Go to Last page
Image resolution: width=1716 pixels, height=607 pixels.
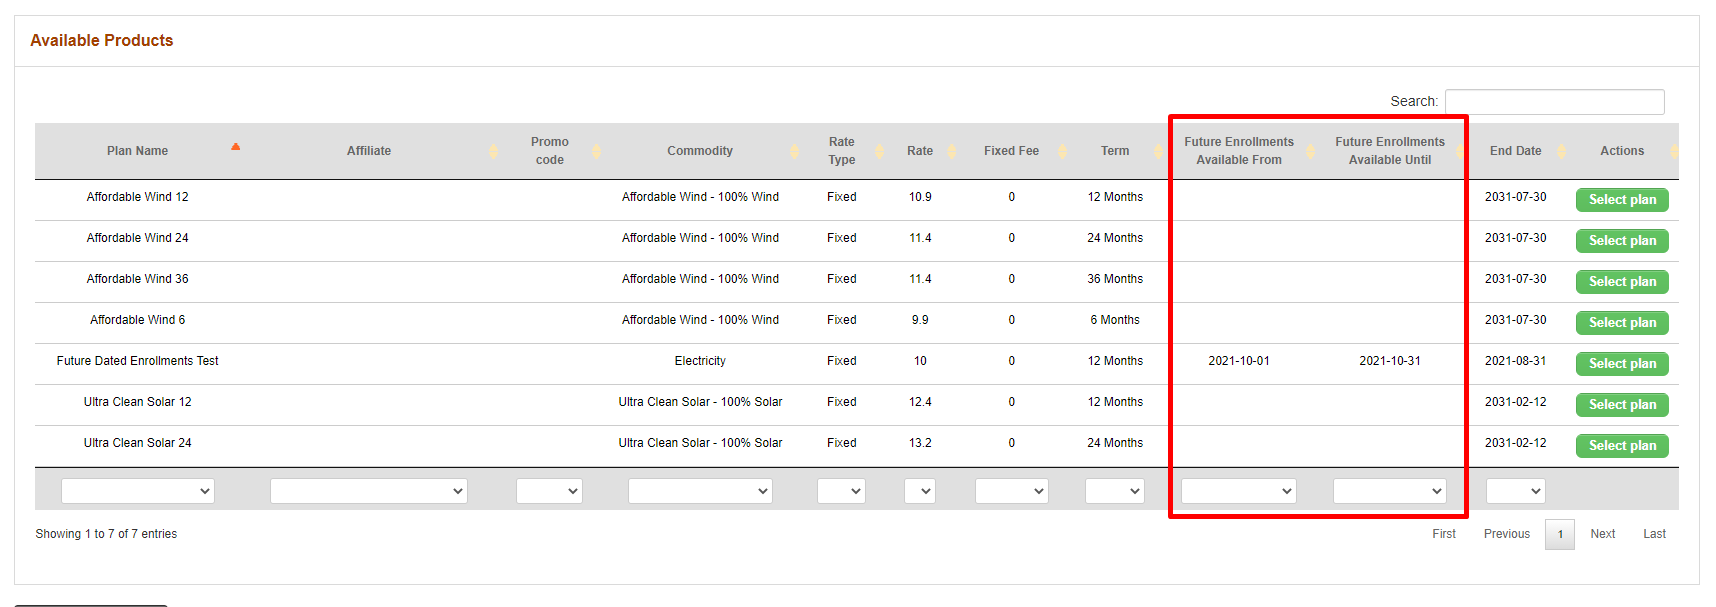pos(1655,534)
